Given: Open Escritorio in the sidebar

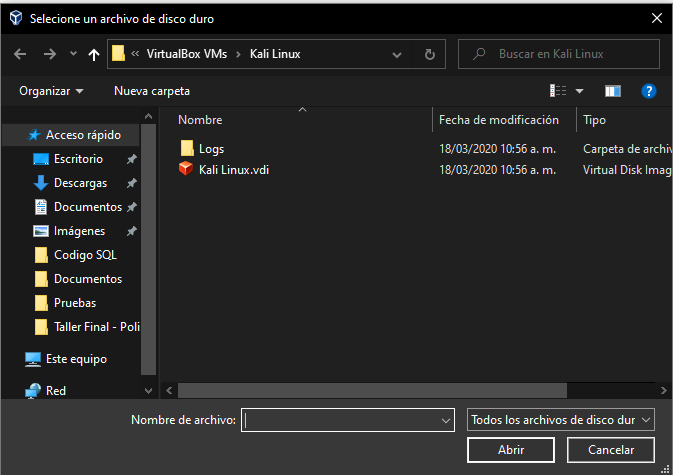Looking at the screenshot, I should tap(79, 159).
